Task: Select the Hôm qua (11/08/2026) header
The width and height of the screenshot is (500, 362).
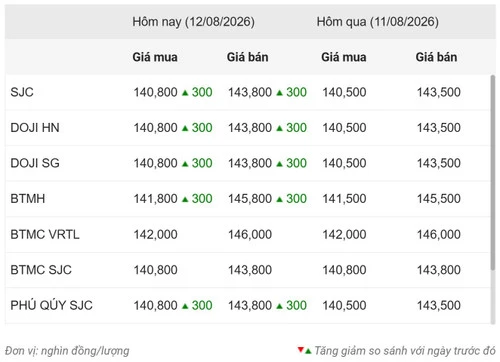Action: (x=378, y=22)
